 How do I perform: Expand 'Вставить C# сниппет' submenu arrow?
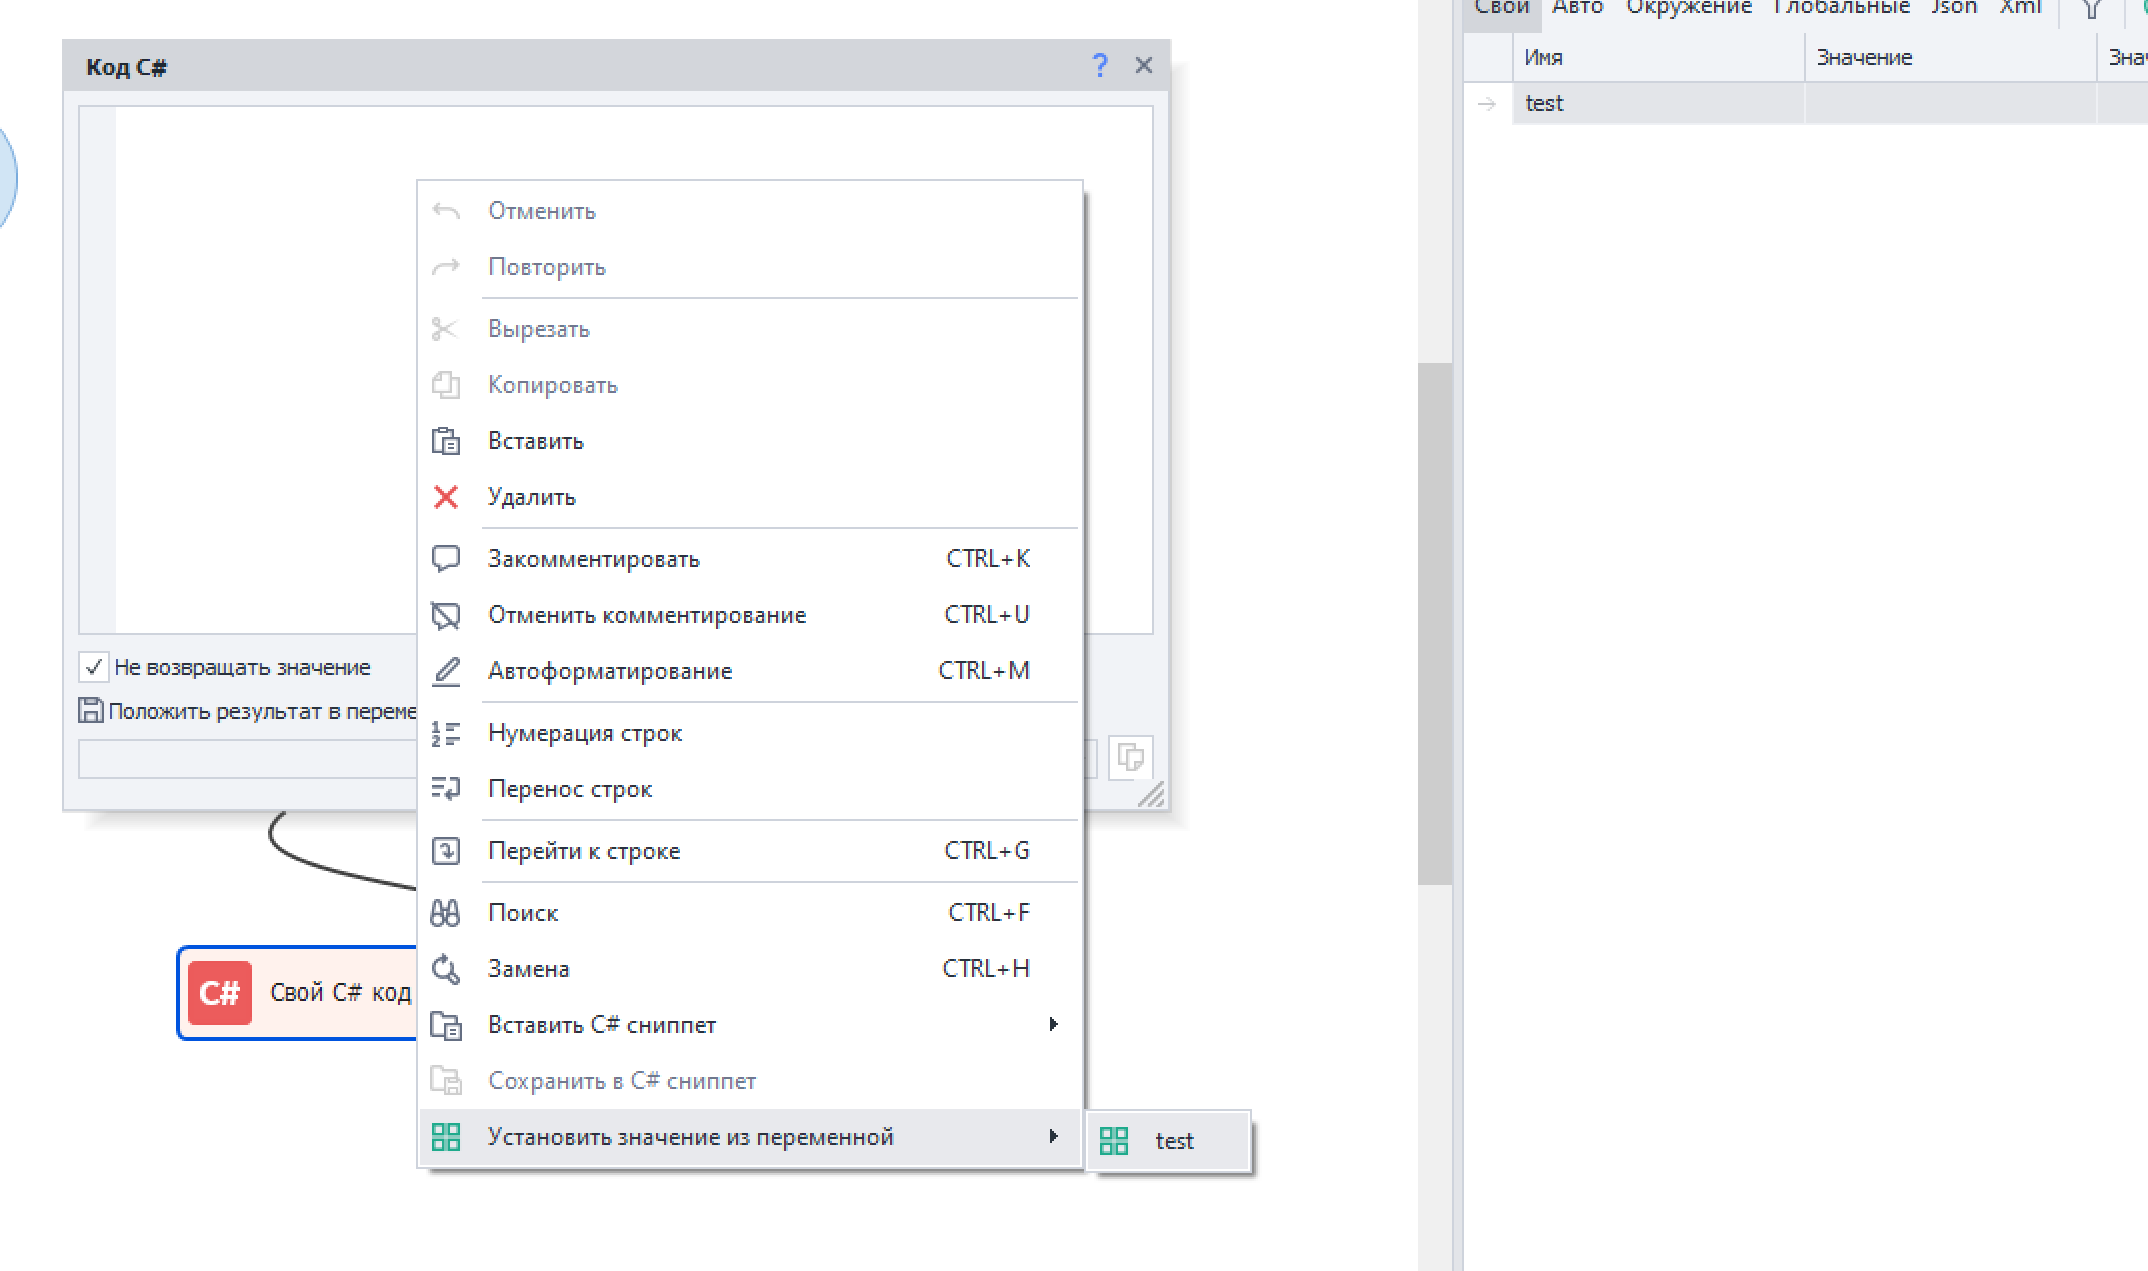tap(1052, 1024)
